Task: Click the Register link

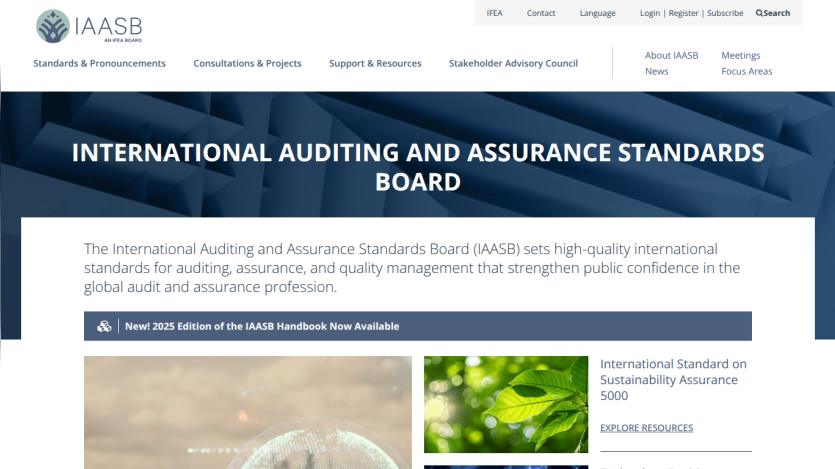Action: coord(683,13)
